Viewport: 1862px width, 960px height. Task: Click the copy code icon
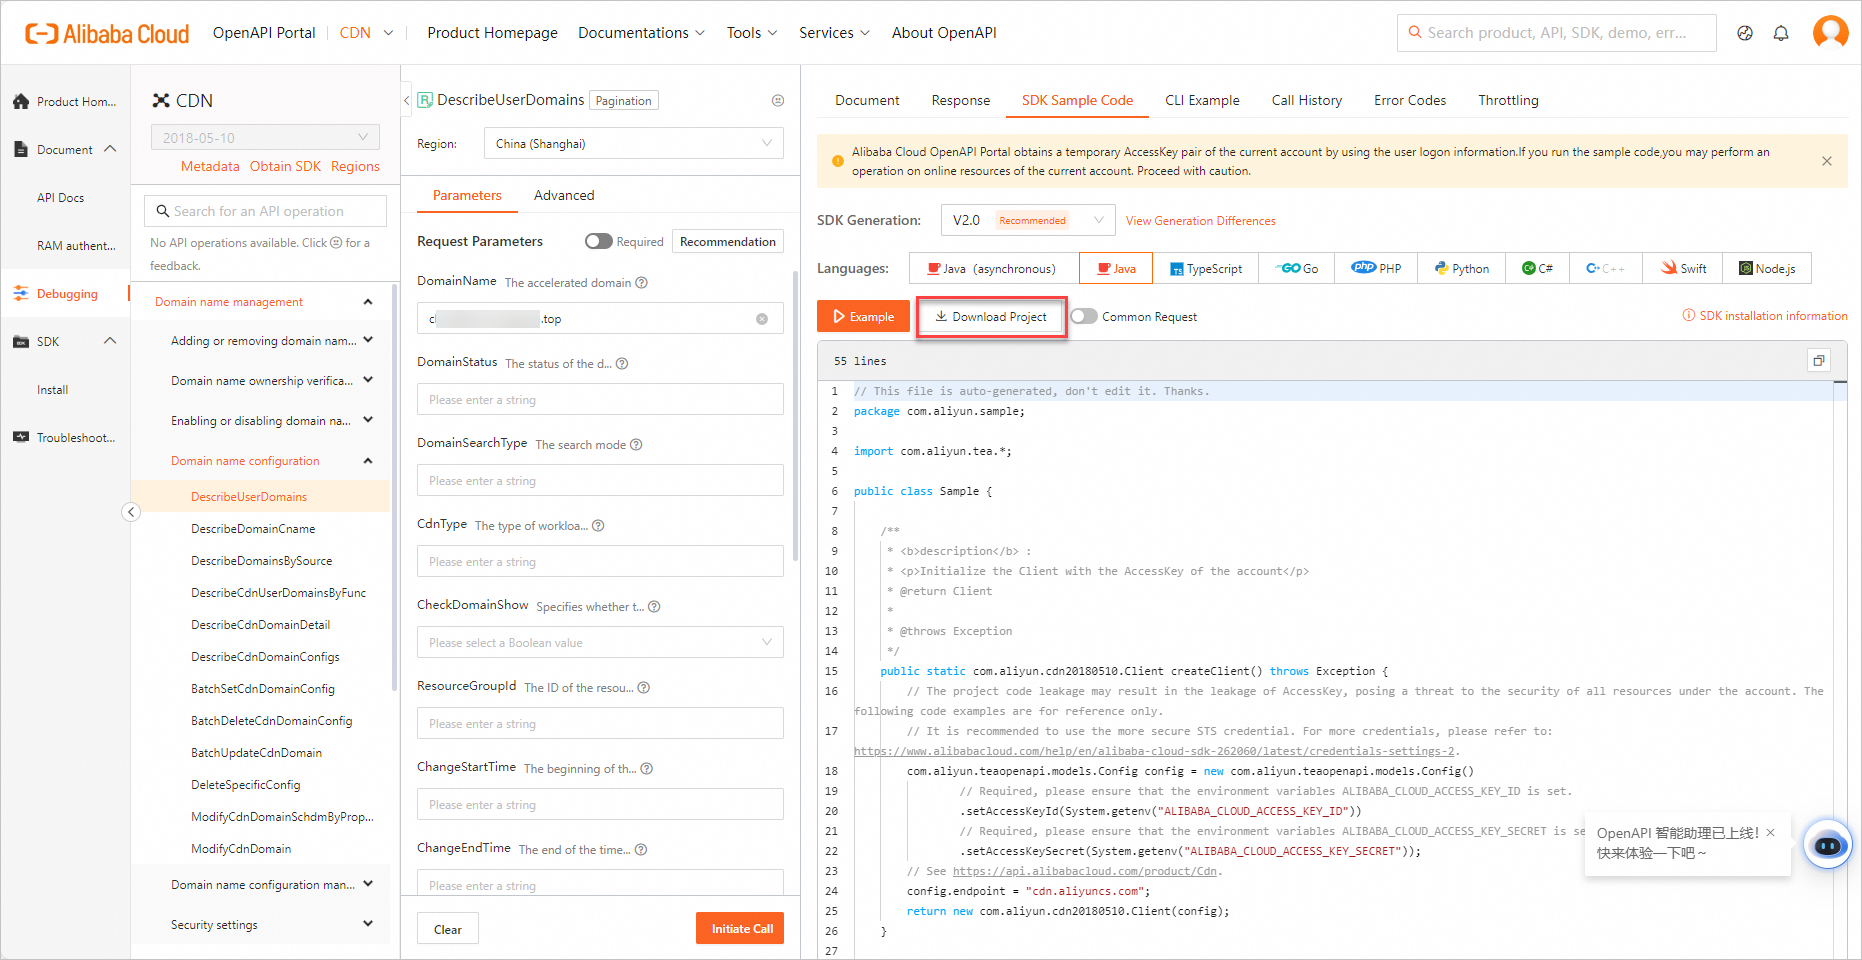click(x=1819, y=361)
